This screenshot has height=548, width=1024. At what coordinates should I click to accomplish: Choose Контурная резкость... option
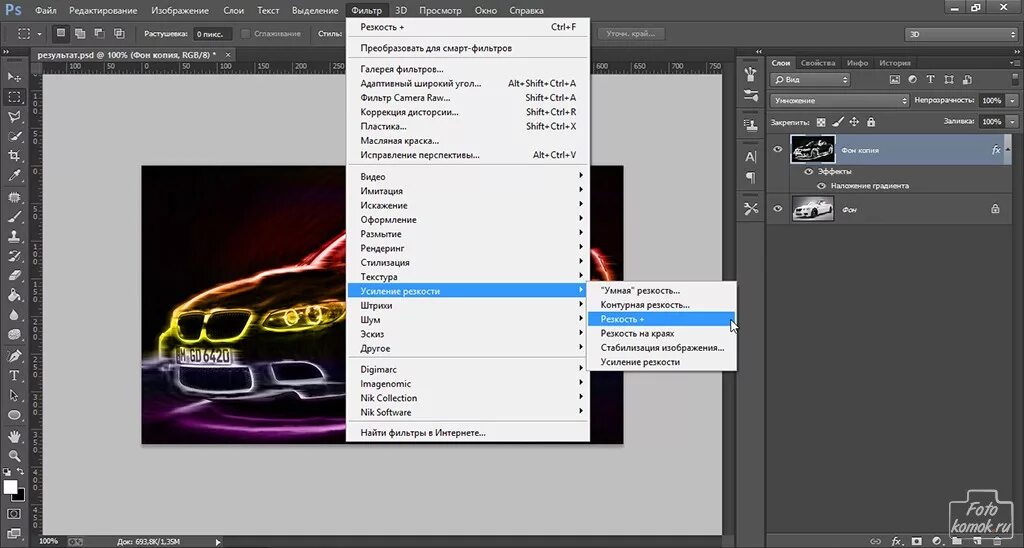coord(662,304)
